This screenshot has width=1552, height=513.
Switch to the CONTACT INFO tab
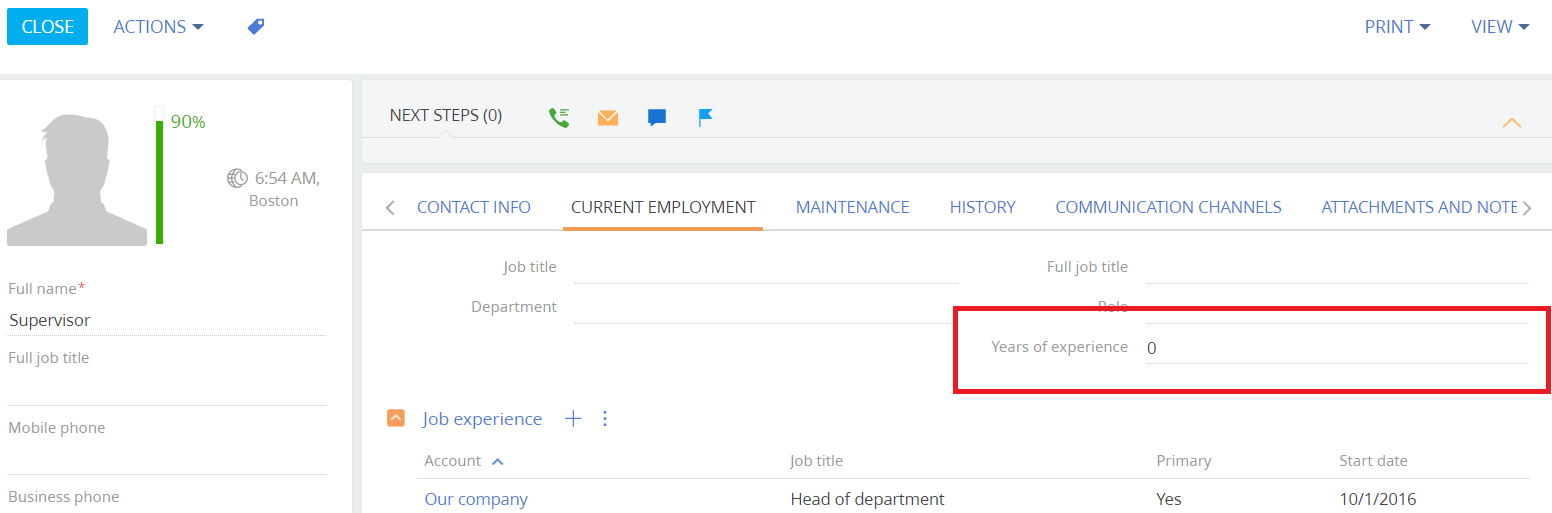click(473, 207)
